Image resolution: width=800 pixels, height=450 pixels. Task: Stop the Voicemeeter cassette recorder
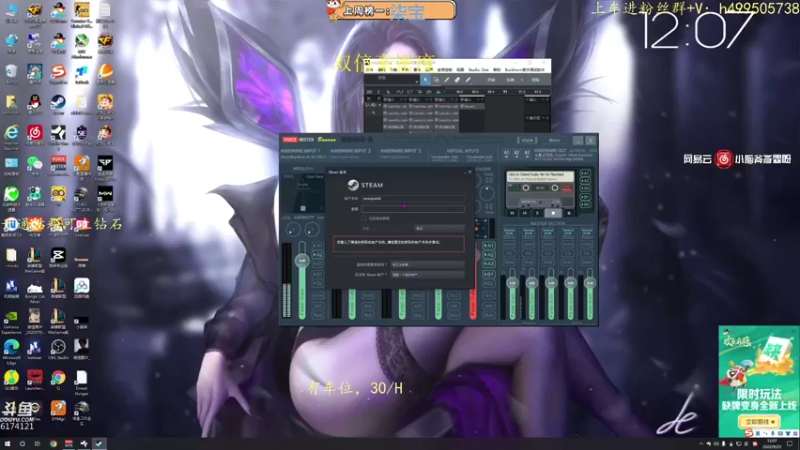553,213
